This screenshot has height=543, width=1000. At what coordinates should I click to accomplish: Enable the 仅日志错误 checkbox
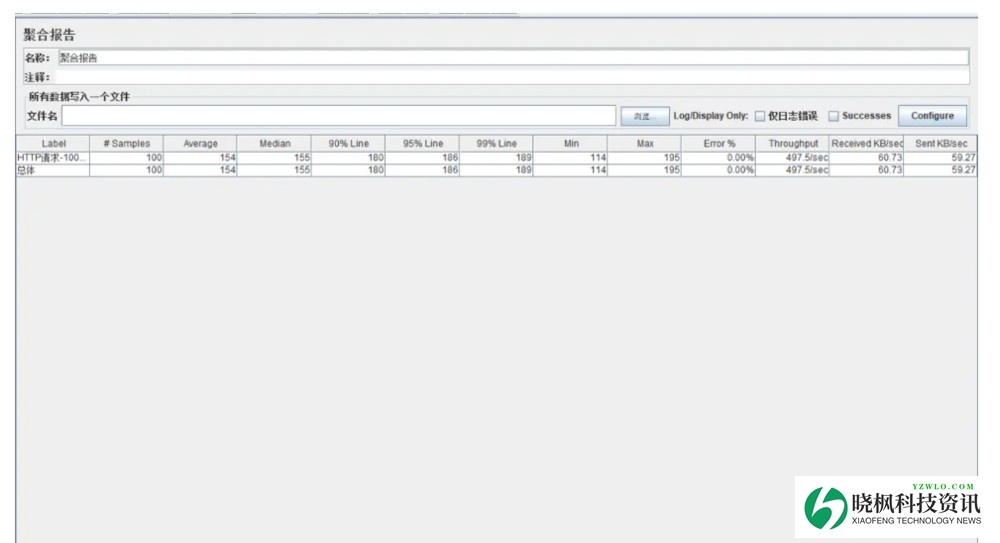click(760, 116)
